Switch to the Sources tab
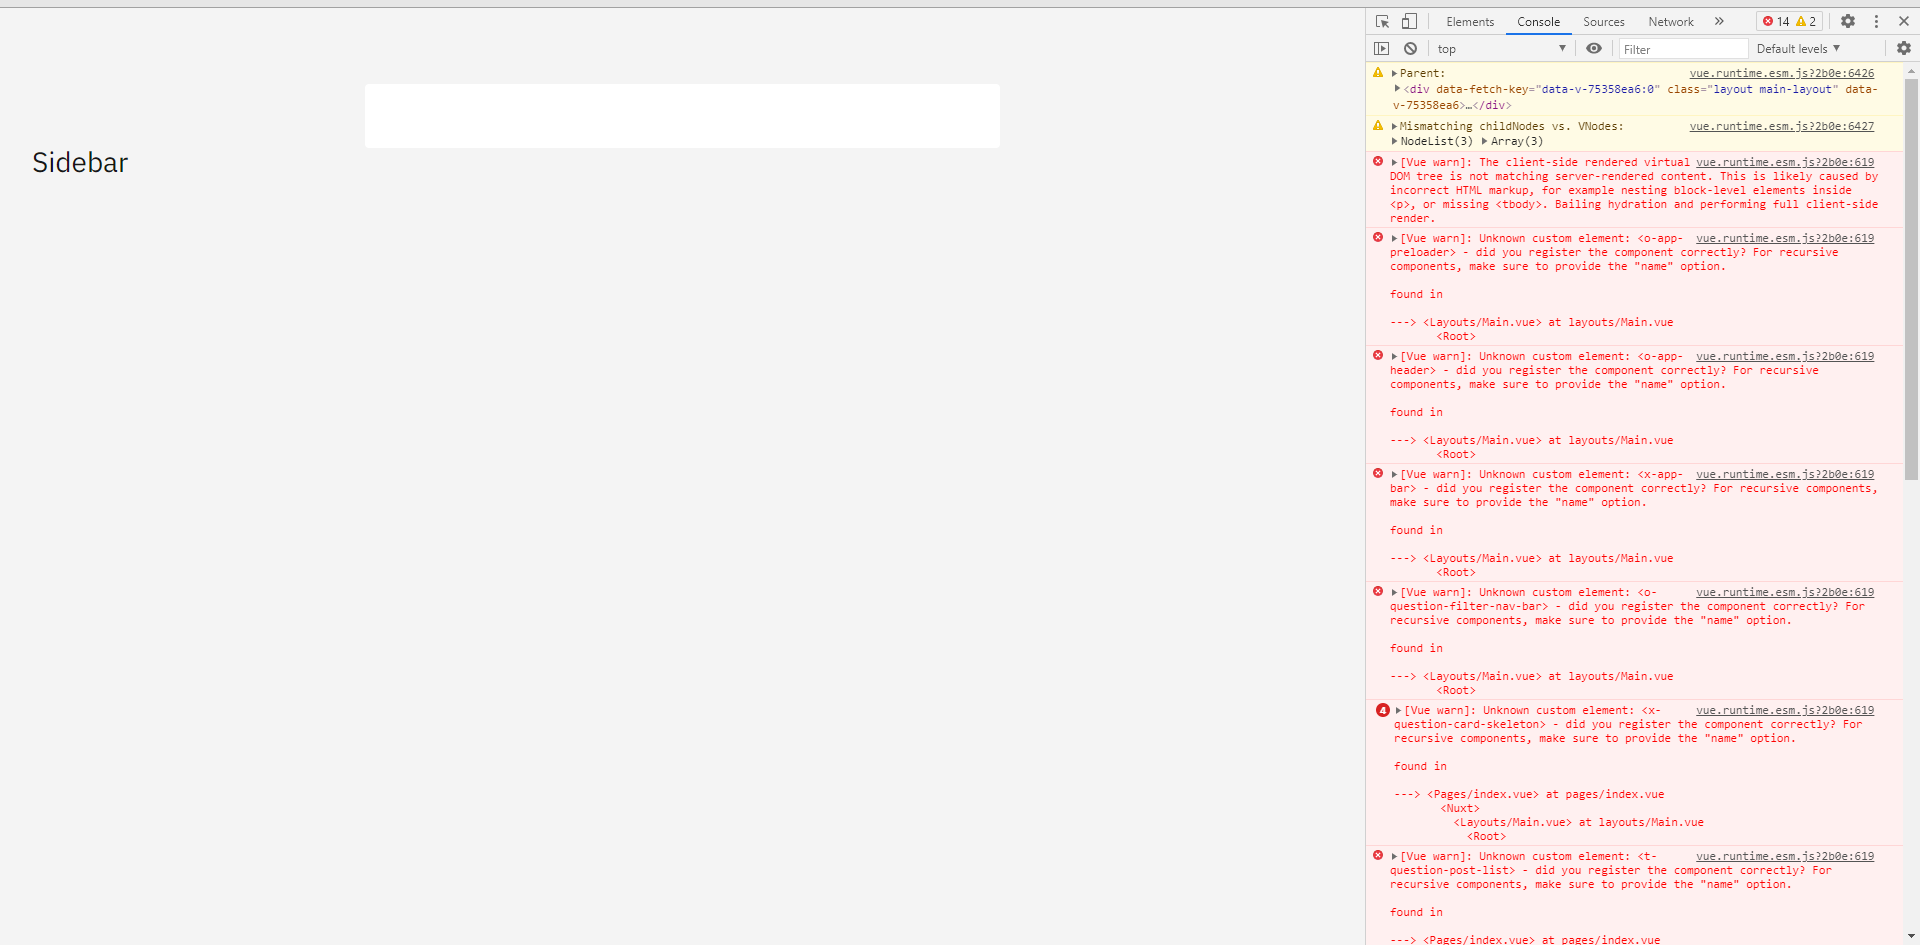1920x945 pixels. pyautogui.click(x=1603, y=21)
